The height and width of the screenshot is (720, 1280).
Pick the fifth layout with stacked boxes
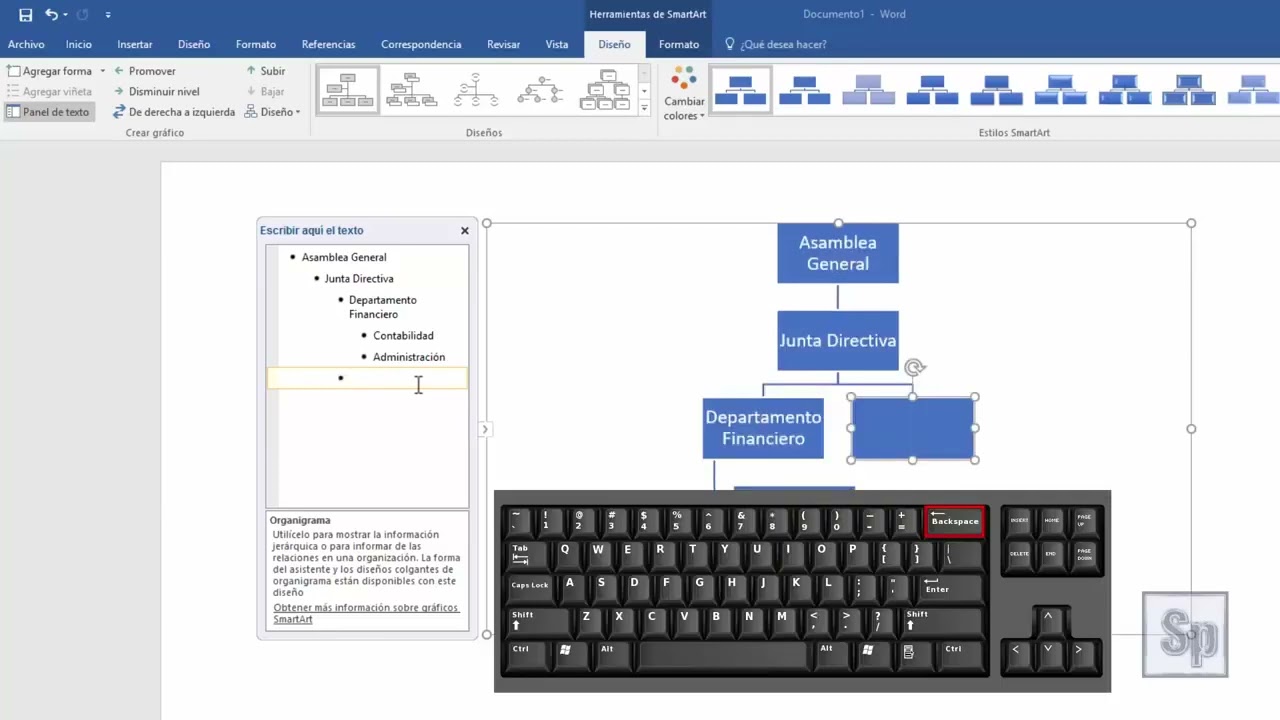click(x=604, y=90)
